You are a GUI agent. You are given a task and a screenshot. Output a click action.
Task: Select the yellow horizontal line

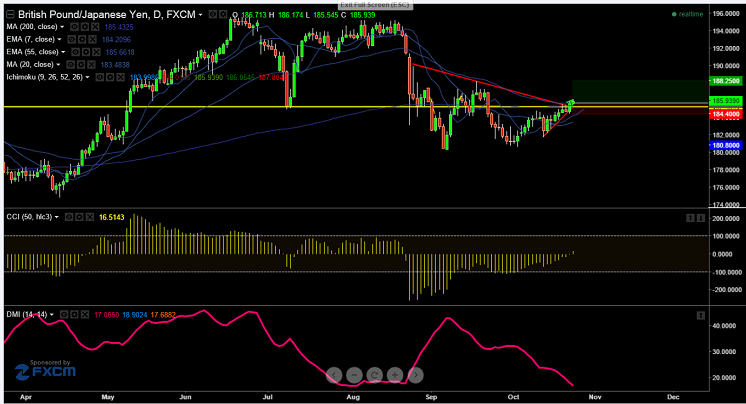pos(356,107)
